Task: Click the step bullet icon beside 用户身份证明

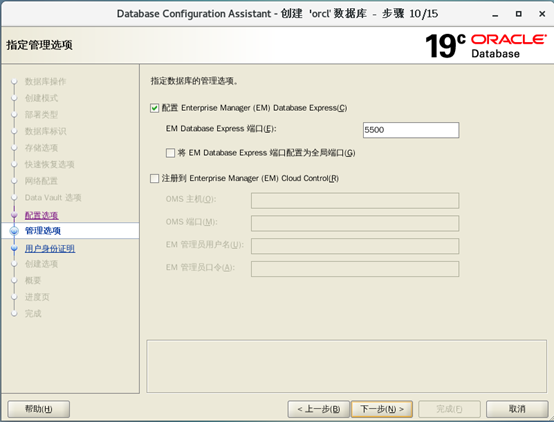Action: click(14, 248)
